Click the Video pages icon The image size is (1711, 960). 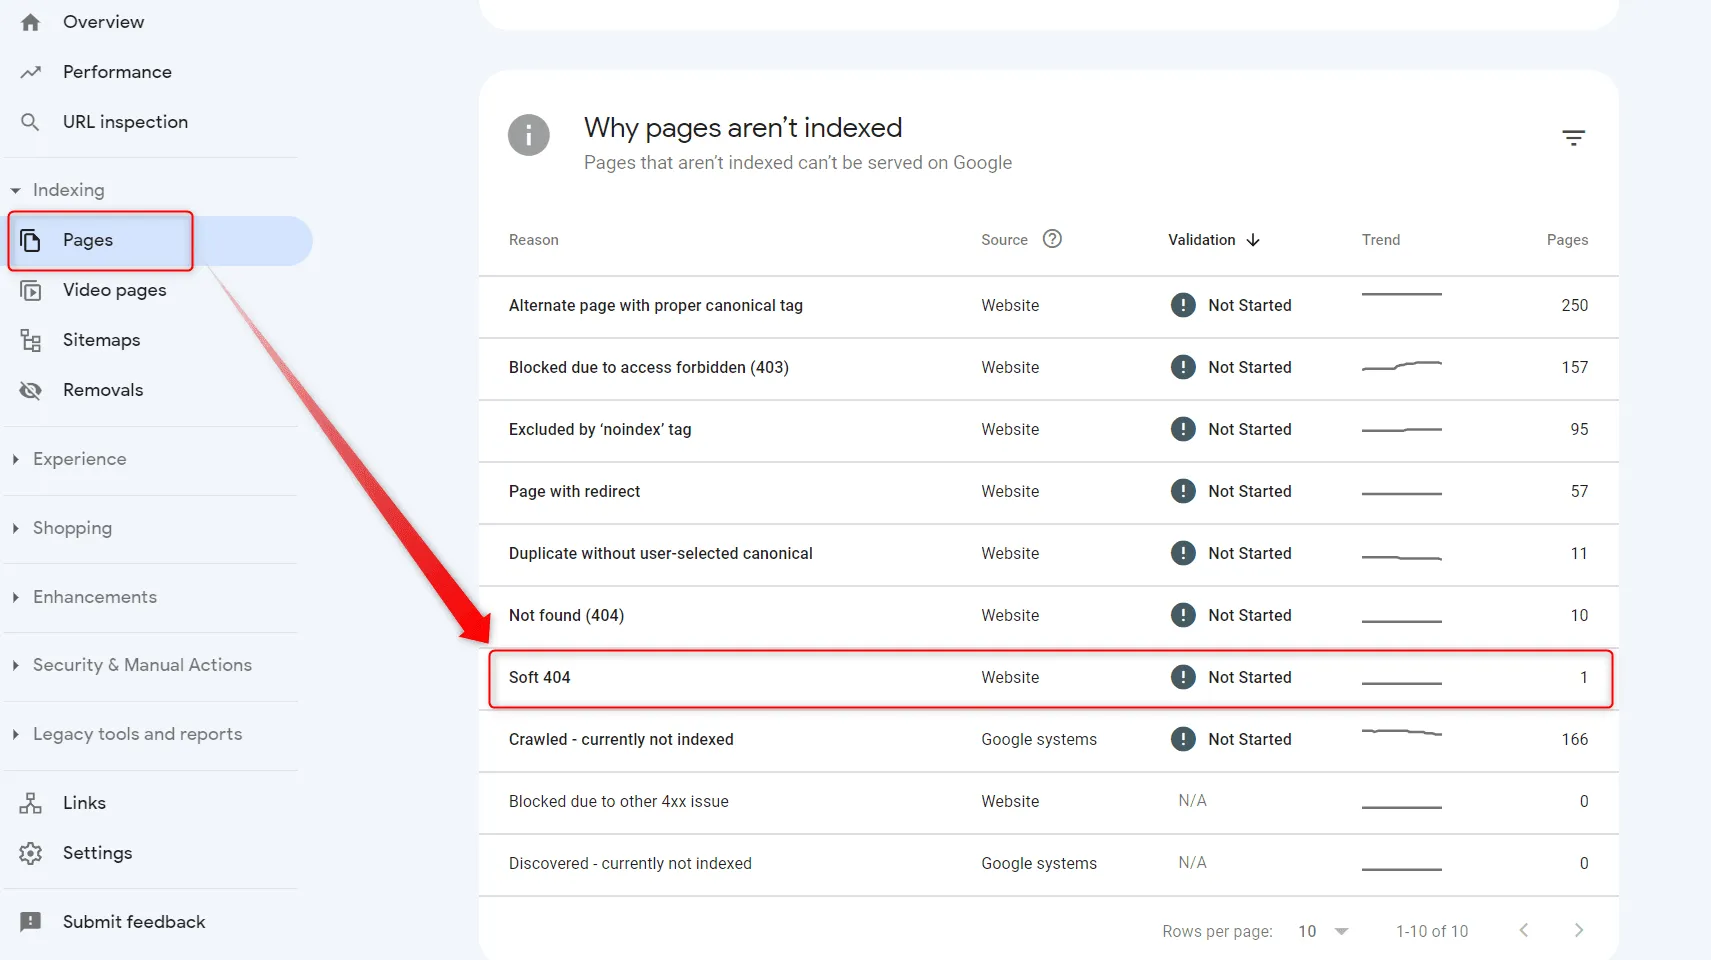pyautogui.click(x=31, y=290)
